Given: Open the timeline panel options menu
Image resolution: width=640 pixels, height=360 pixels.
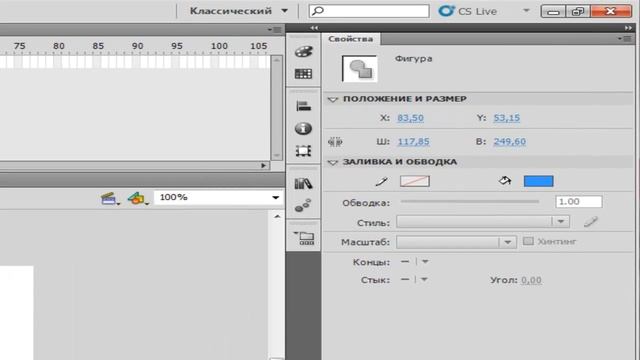Looking at the screenshot, I should pyautogui.click(x=275, y=29).
